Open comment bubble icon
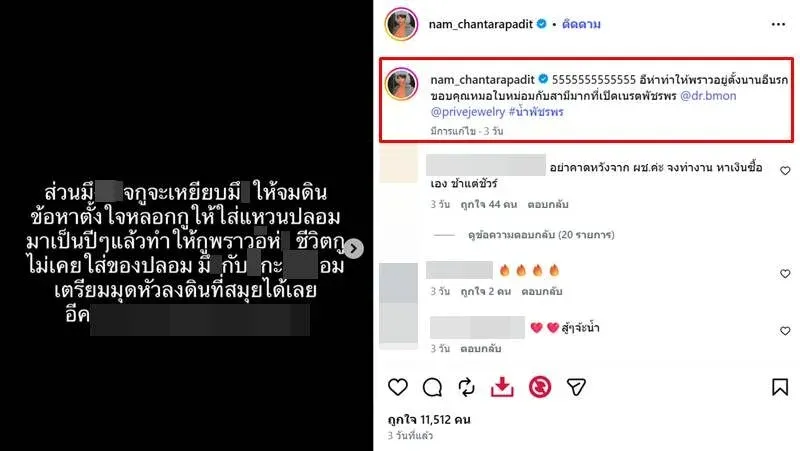 432,388
